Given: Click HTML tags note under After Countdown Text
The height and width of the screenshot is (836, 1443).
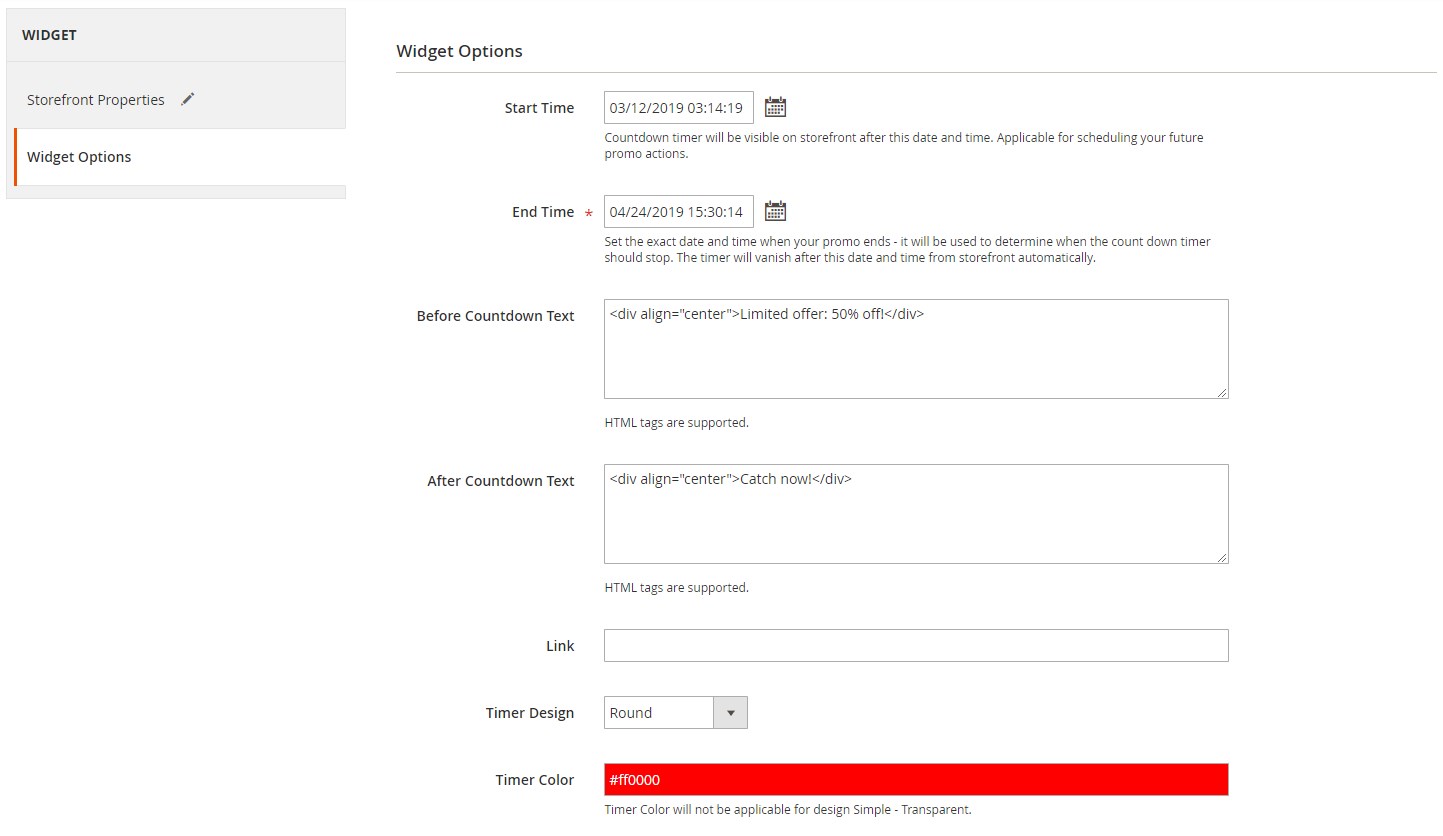Looking at the screenshot, I should point(677,588).
